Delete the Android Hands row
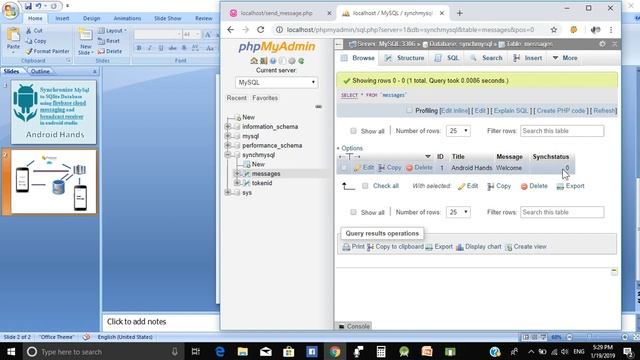This screenshot has width=640, height=360. 419,168
